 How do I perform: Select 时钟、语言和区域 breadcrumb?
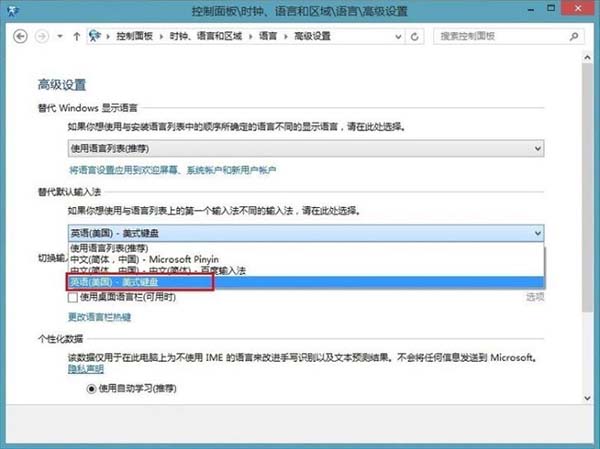coord(205,36)
